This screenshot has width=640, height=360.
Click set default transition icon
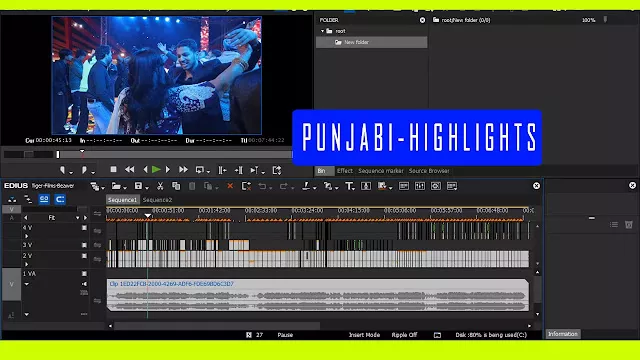pyautogui.click(x=328, y=186)
